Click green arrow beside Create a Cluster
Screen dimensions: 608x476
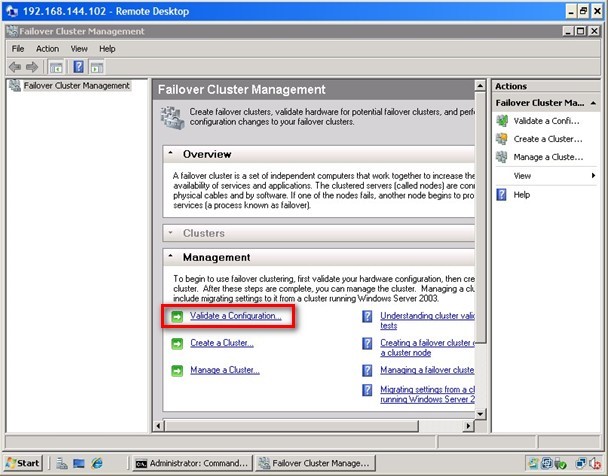(177, 344)
